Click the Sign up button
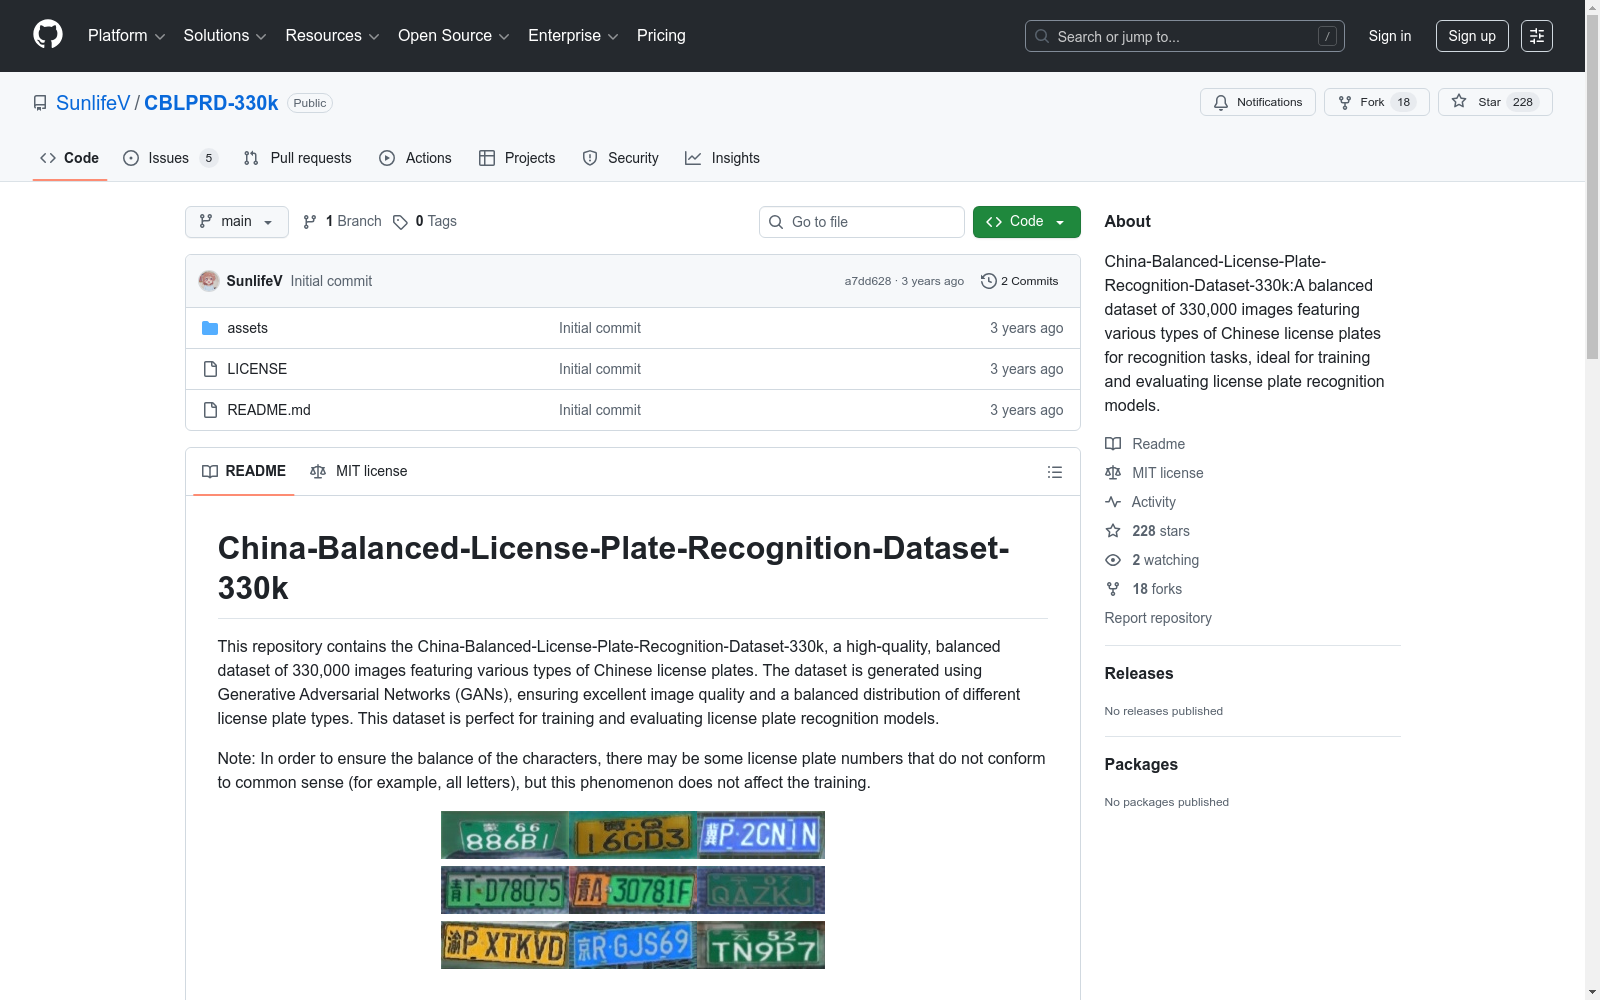 pyautogui.click(x=1472, y=36)
